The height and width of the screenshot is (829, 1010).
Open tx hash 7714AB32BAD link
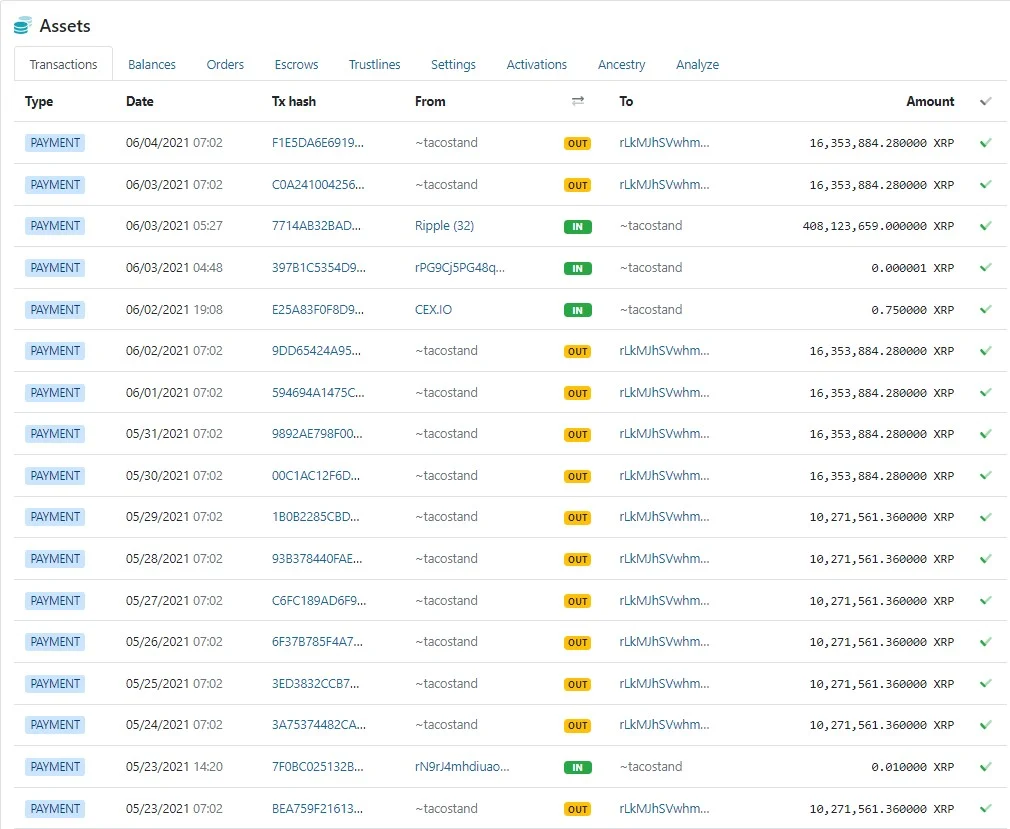[x=317, y=226]
